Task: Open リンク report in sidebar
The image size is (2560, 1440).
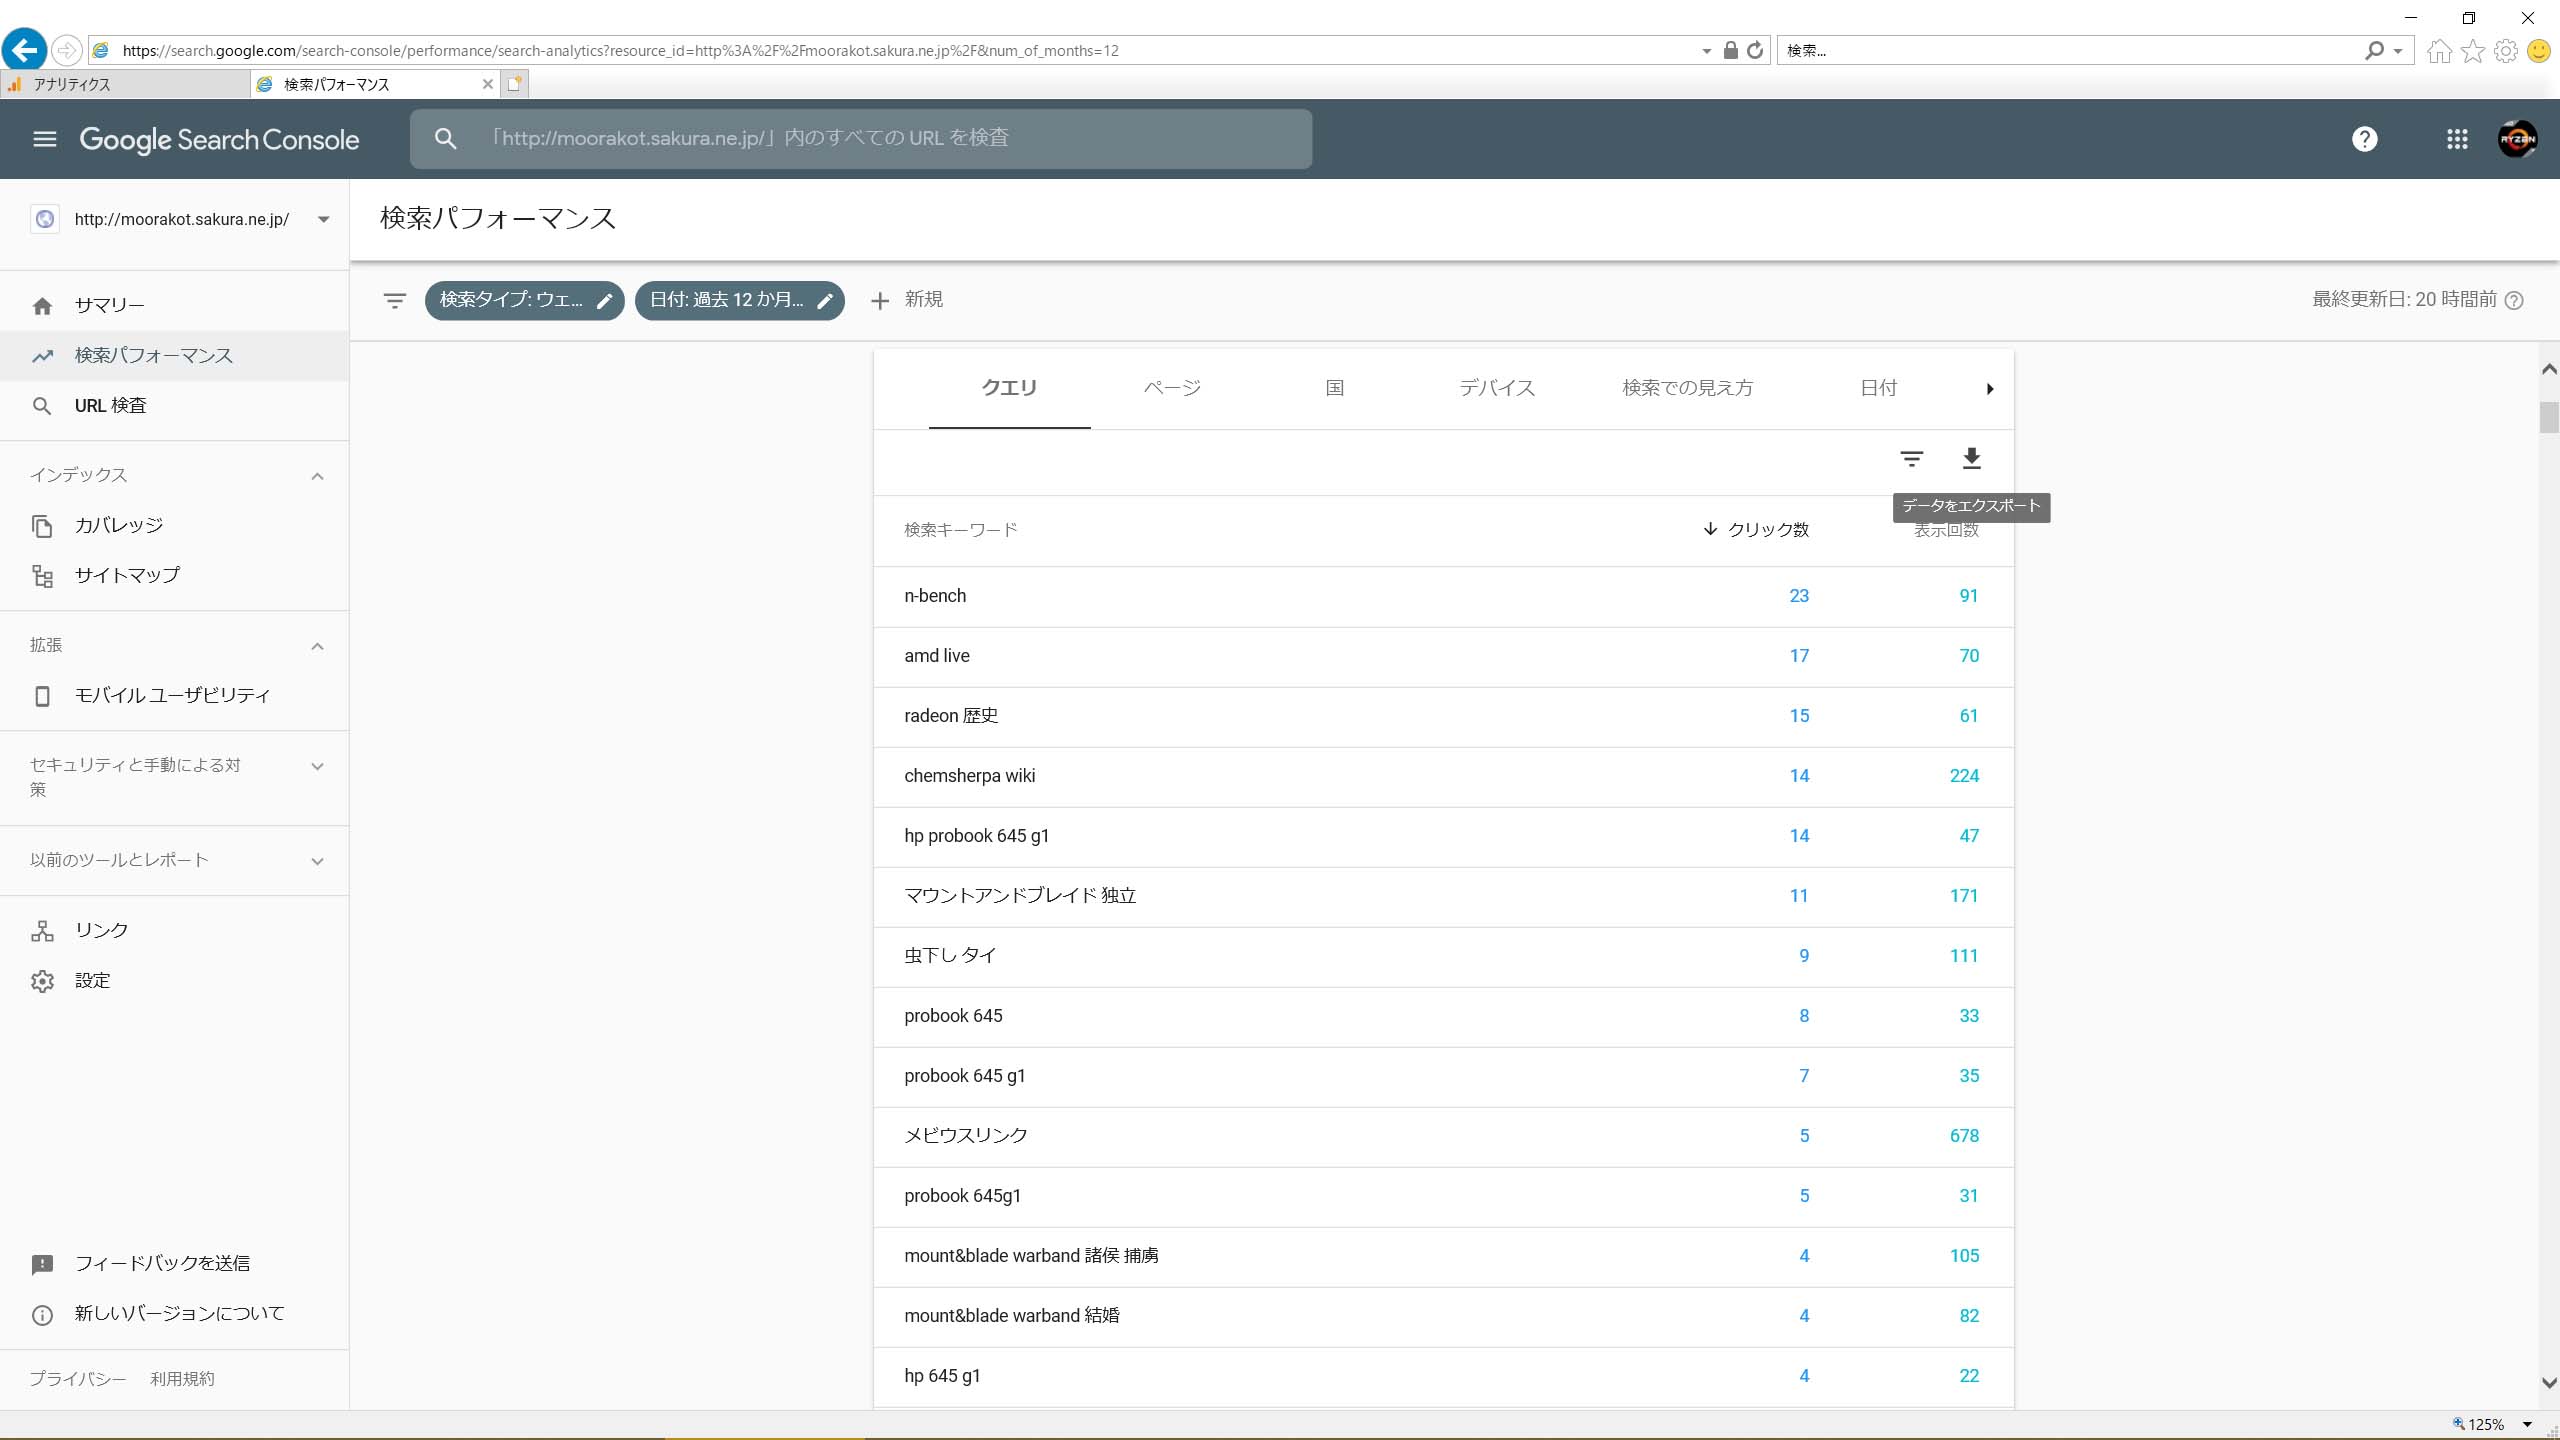Action: (174, 931)
